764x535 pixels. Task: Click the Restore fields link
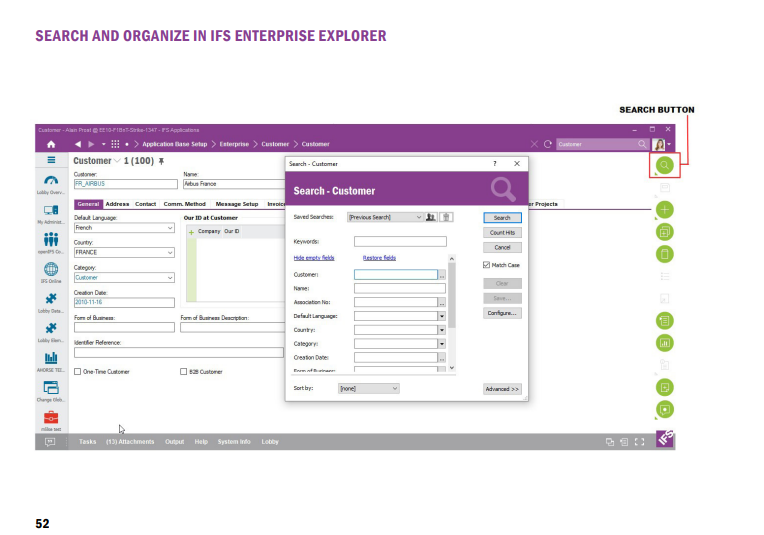[x=379, y=258]
